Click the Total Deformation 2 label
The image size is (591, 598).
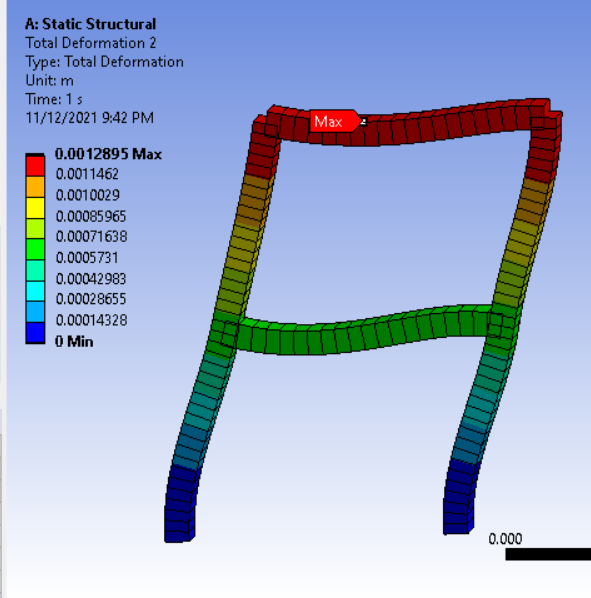pyautogui.click(x=91, y=43)
